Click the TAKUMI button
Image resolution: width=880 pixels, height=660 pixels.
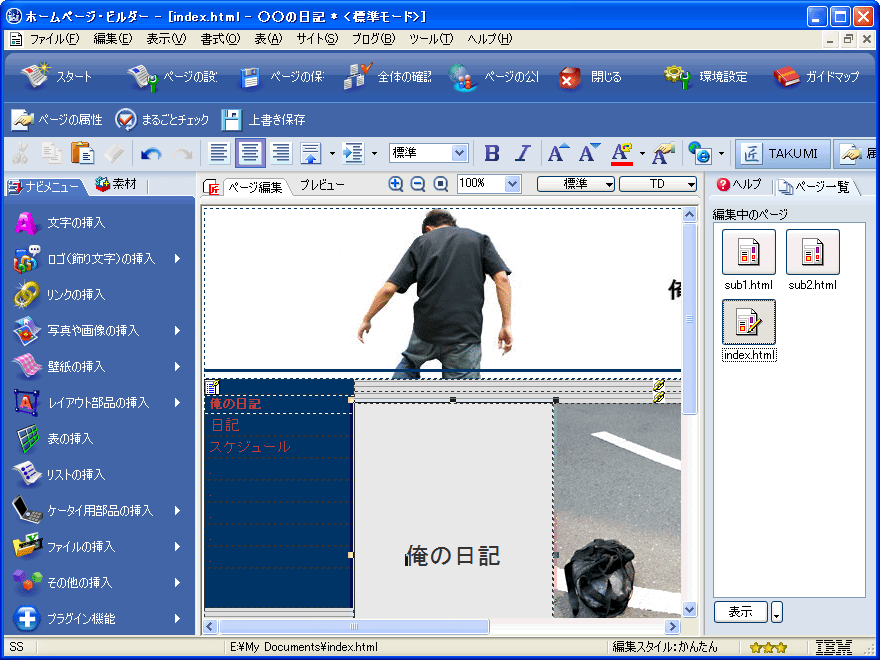(782, 153)
